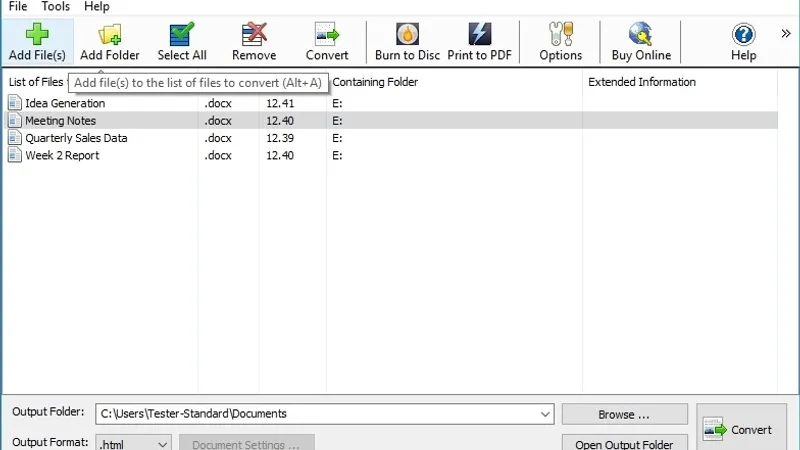This screenshot has height=450, width=800.
Task: Expand the Output Folder dropdown arrow
Action: [545, 414]
